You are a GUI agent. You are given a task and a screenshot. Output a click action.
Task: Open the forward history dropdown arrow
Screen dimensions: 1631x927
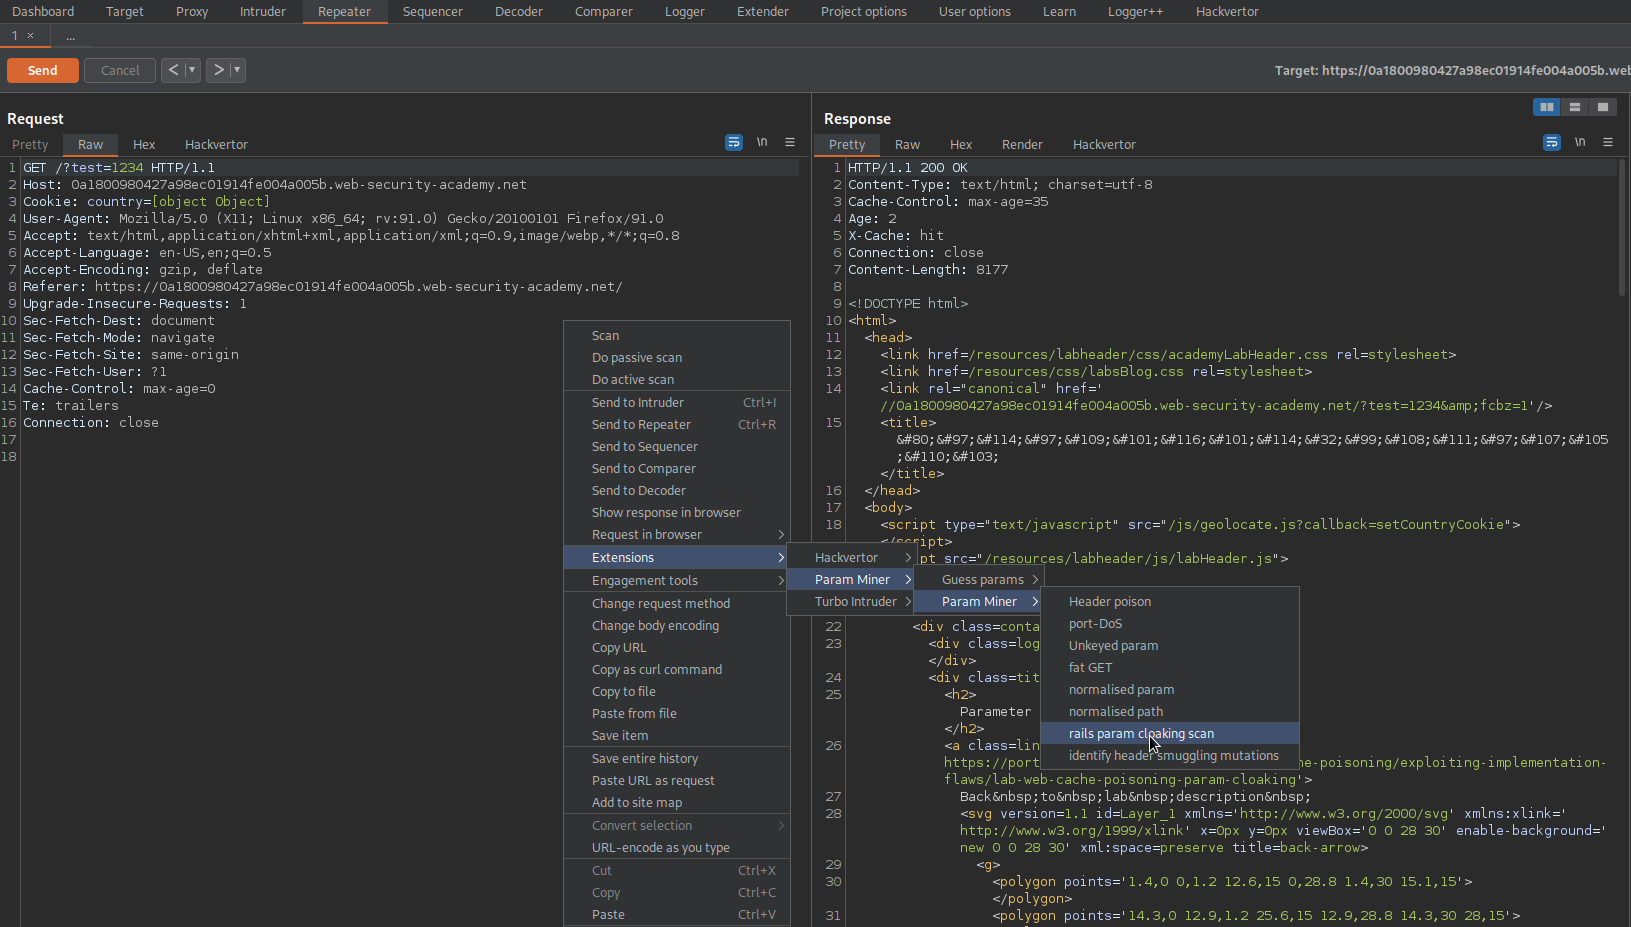237,70
